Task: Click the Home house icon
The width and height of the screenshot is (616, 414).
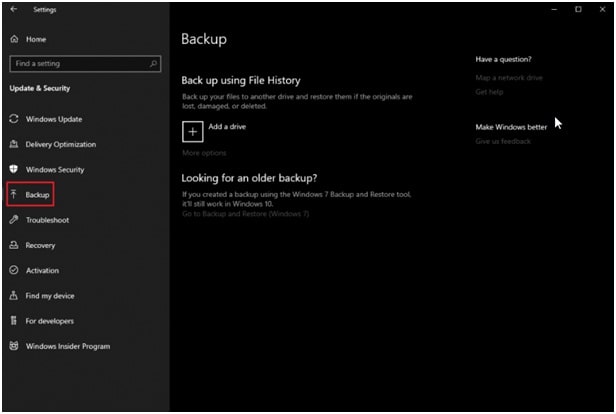Action: tap(15, 39)
